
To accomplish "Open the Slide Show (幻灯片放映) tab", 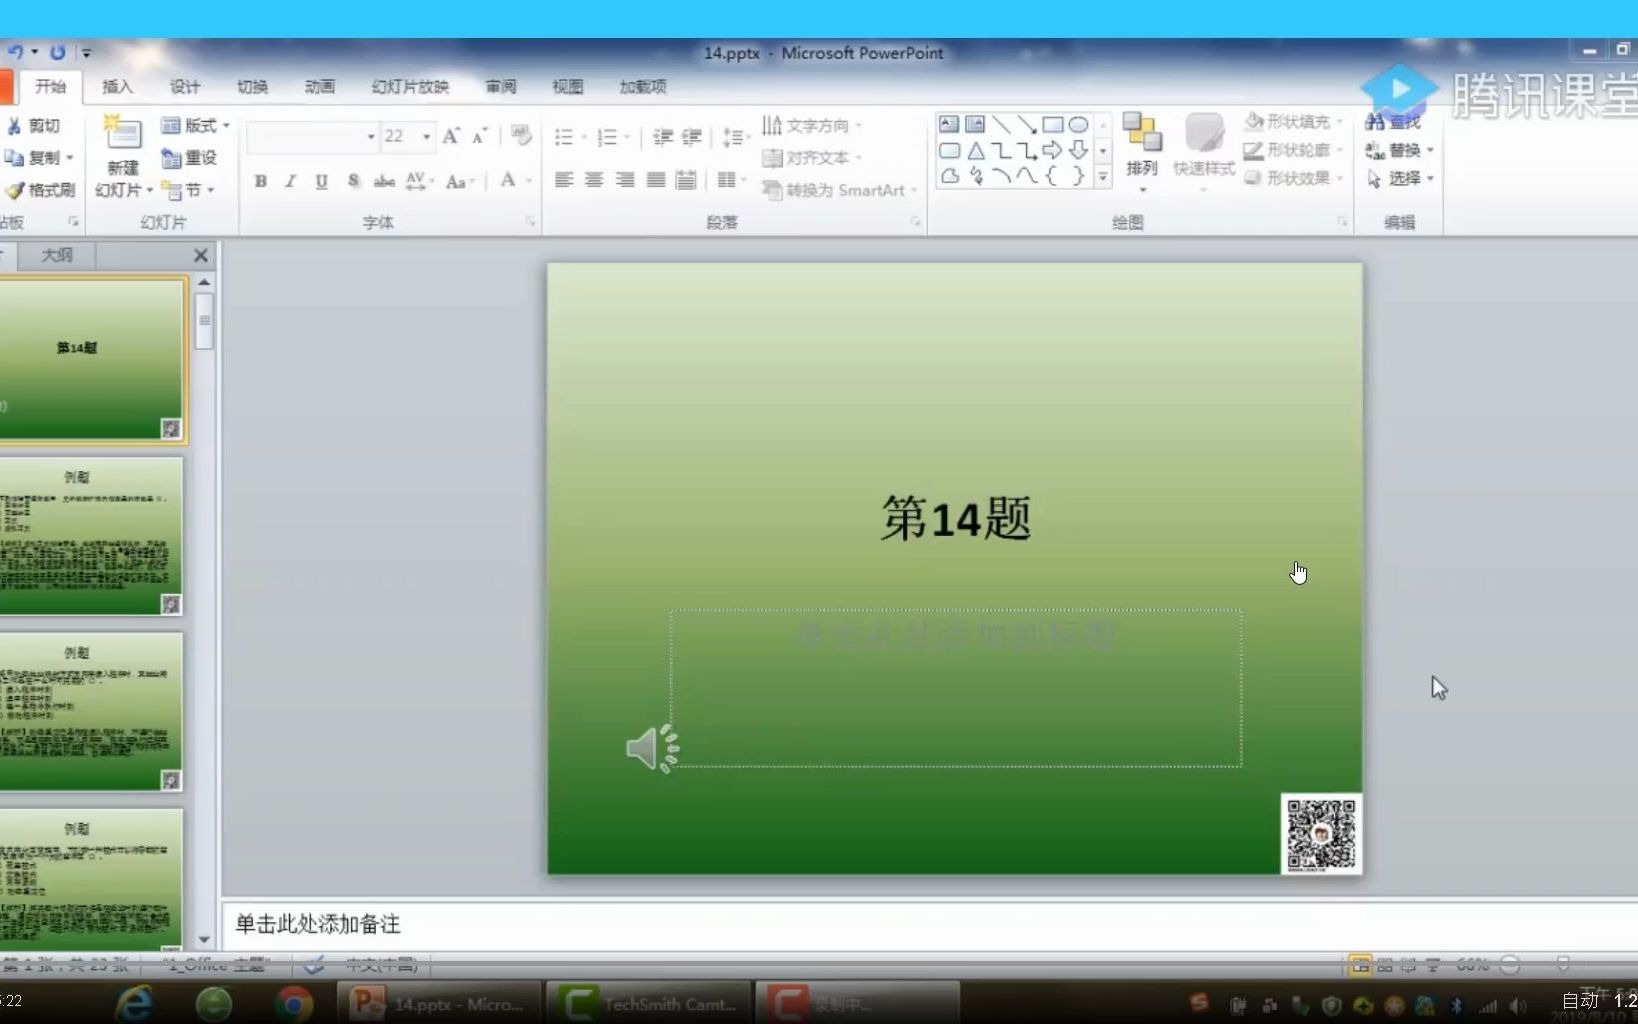I will click(x=411, y=87).
